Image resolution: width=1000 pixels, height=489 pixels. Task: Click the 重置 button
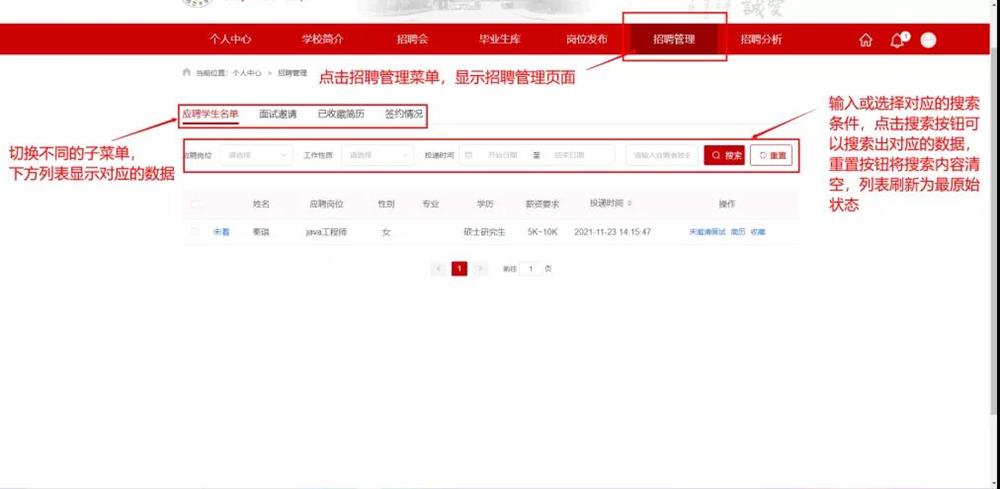pos(771,155)
